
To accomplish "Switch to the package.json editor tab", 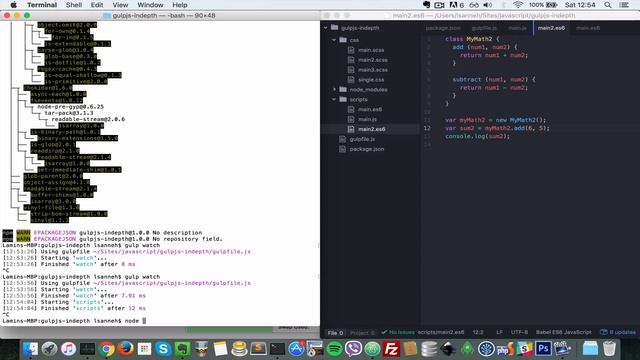I will pyautogui.click(x=443, y=28).
